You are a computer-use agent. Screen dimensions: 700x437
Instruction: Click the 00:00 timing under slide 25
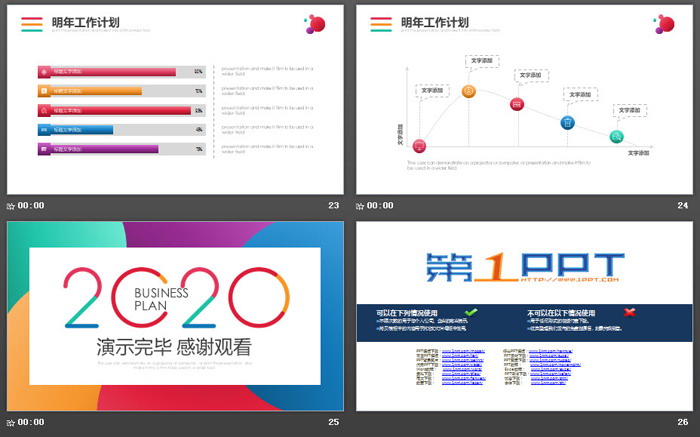point(31,422)
